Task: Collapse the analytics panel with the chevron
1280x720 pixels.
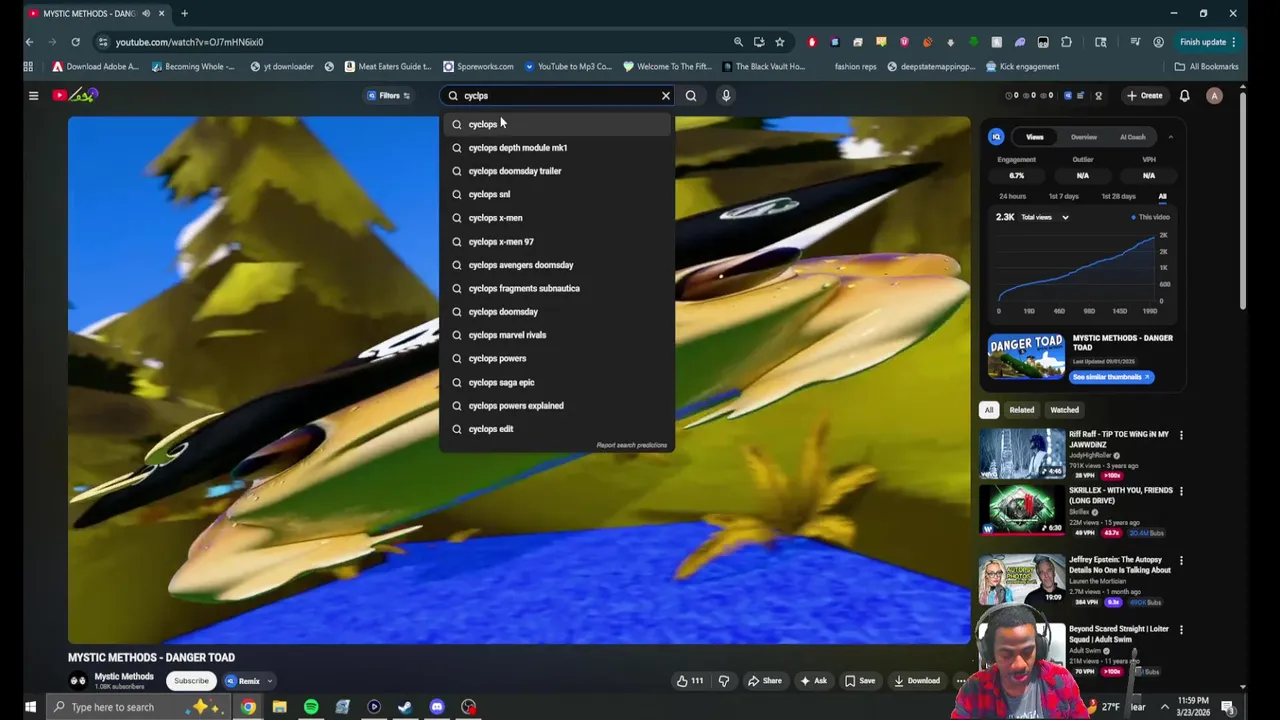Action: pyautogui.click(x=1170, y=137)
